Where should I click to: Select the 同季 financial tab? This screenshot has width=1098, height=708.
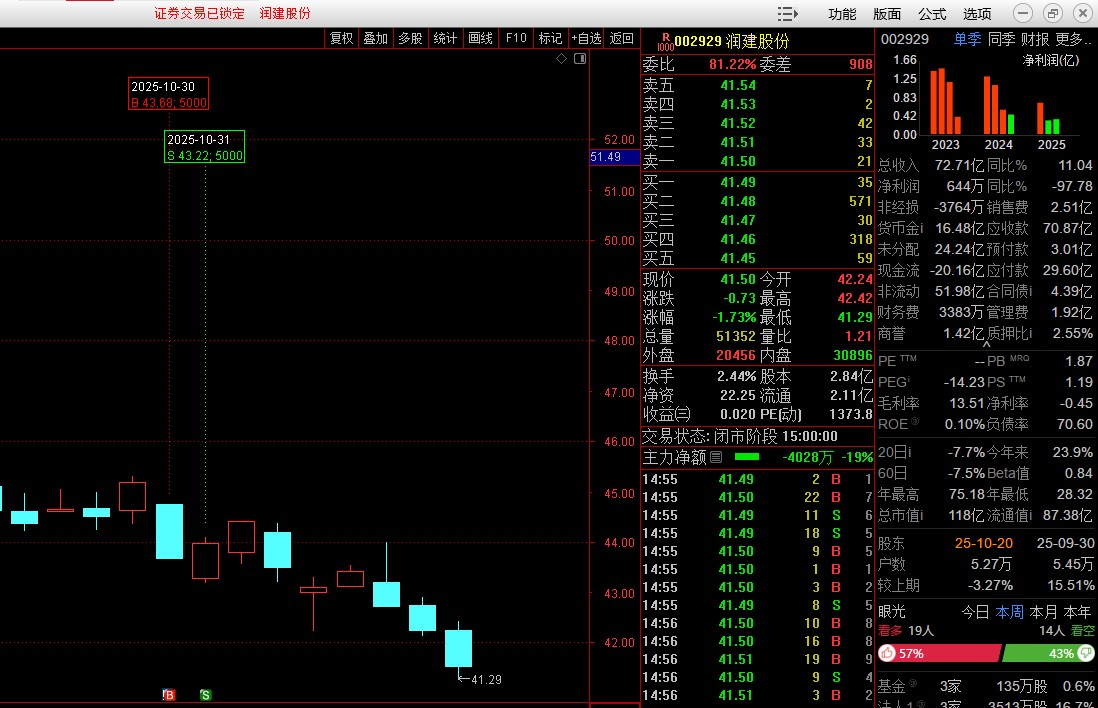click(1001, 39)
